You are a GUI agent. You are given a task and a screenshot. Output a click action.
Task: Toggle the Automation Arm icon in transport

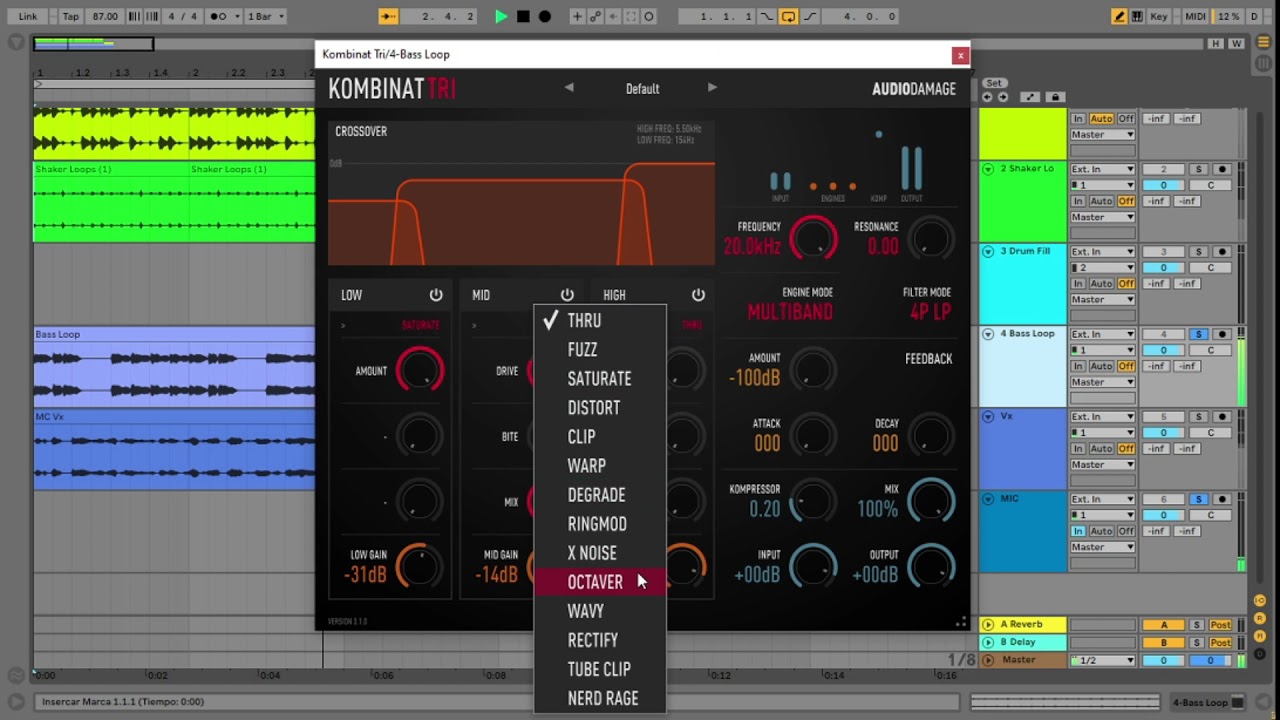[x=595, y=16]
